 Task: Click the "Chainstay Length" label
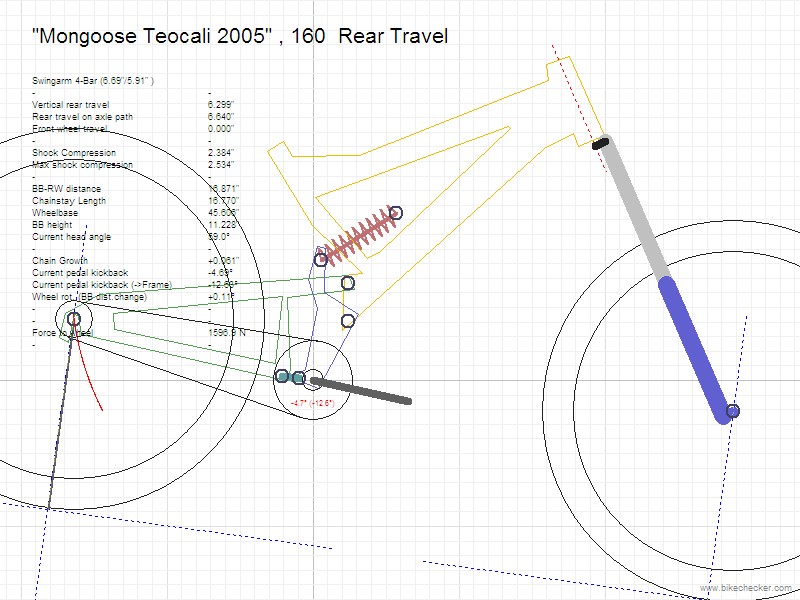click(x=69, y=201)
